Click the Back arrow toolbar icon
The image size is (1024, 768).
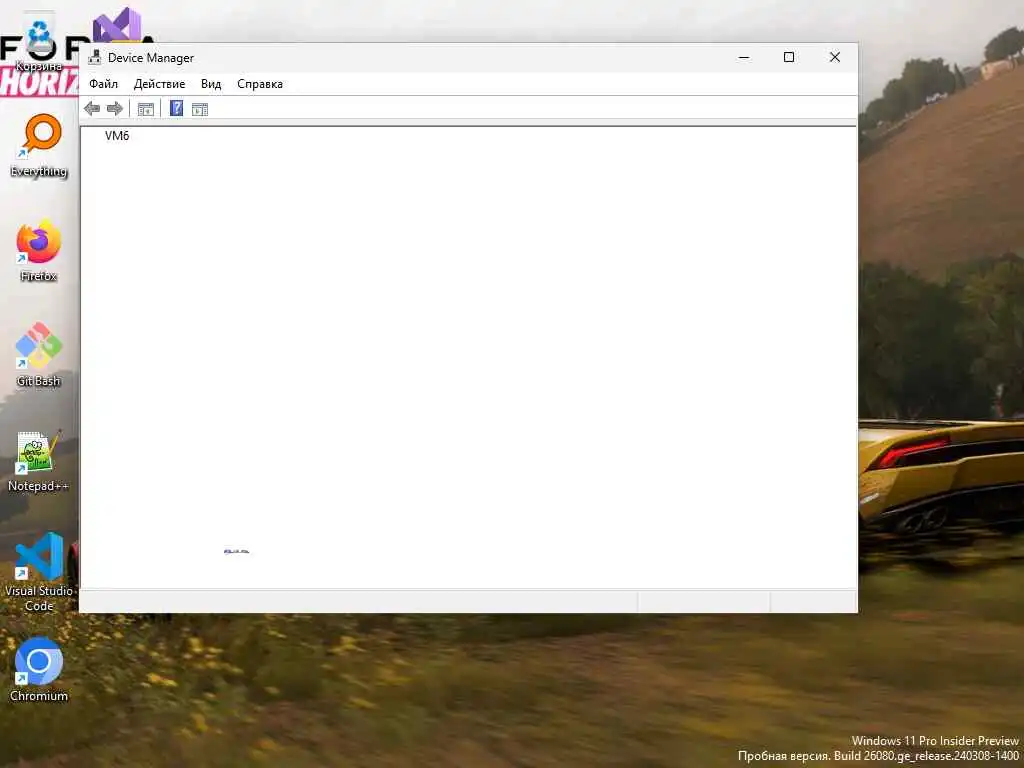pyautogui.click(x=92, y=108)
